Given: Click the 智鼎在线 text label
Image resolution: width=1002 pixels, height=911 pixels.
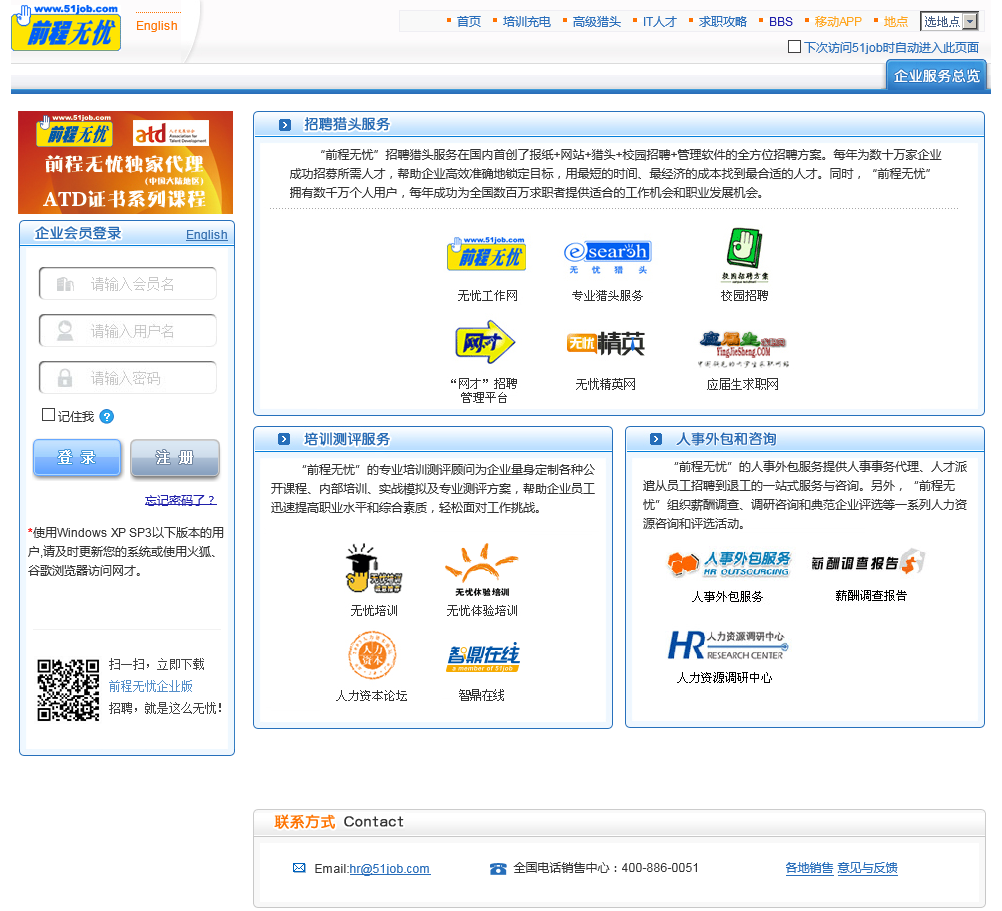Looking at the screenshot, I should (x=482, y=696).
